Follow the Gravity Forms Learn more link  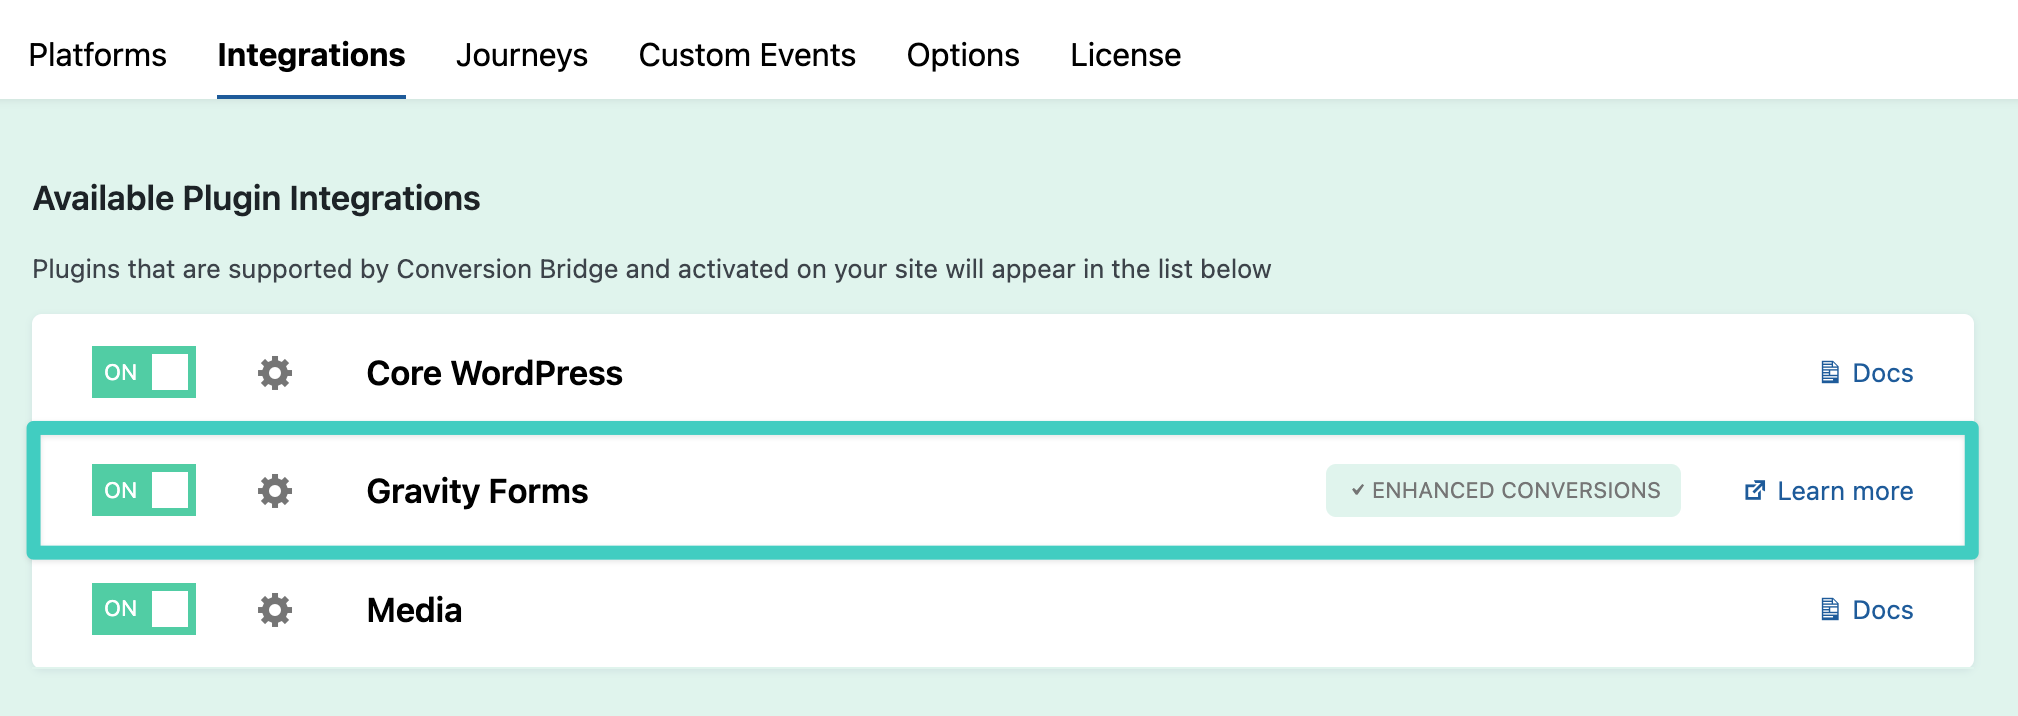click(x=1844, y=491)
